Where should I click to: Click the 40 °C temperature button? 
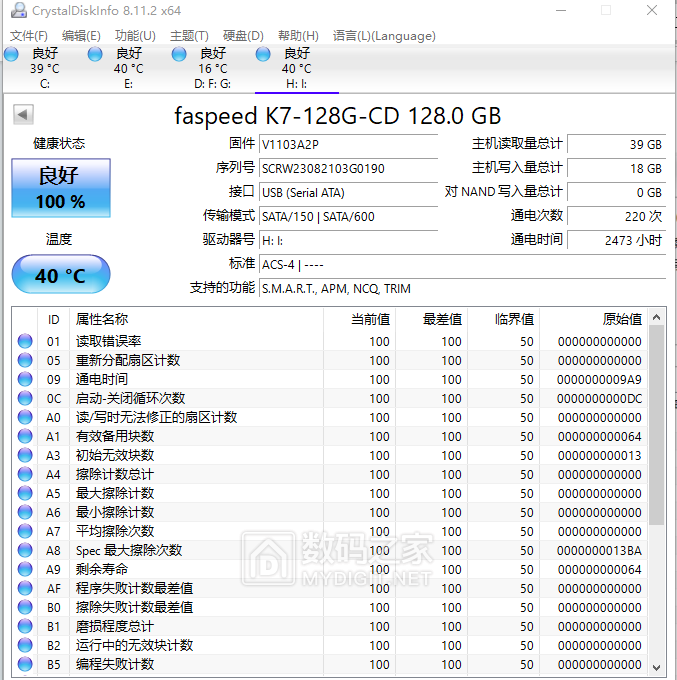(x=61, y=275)
